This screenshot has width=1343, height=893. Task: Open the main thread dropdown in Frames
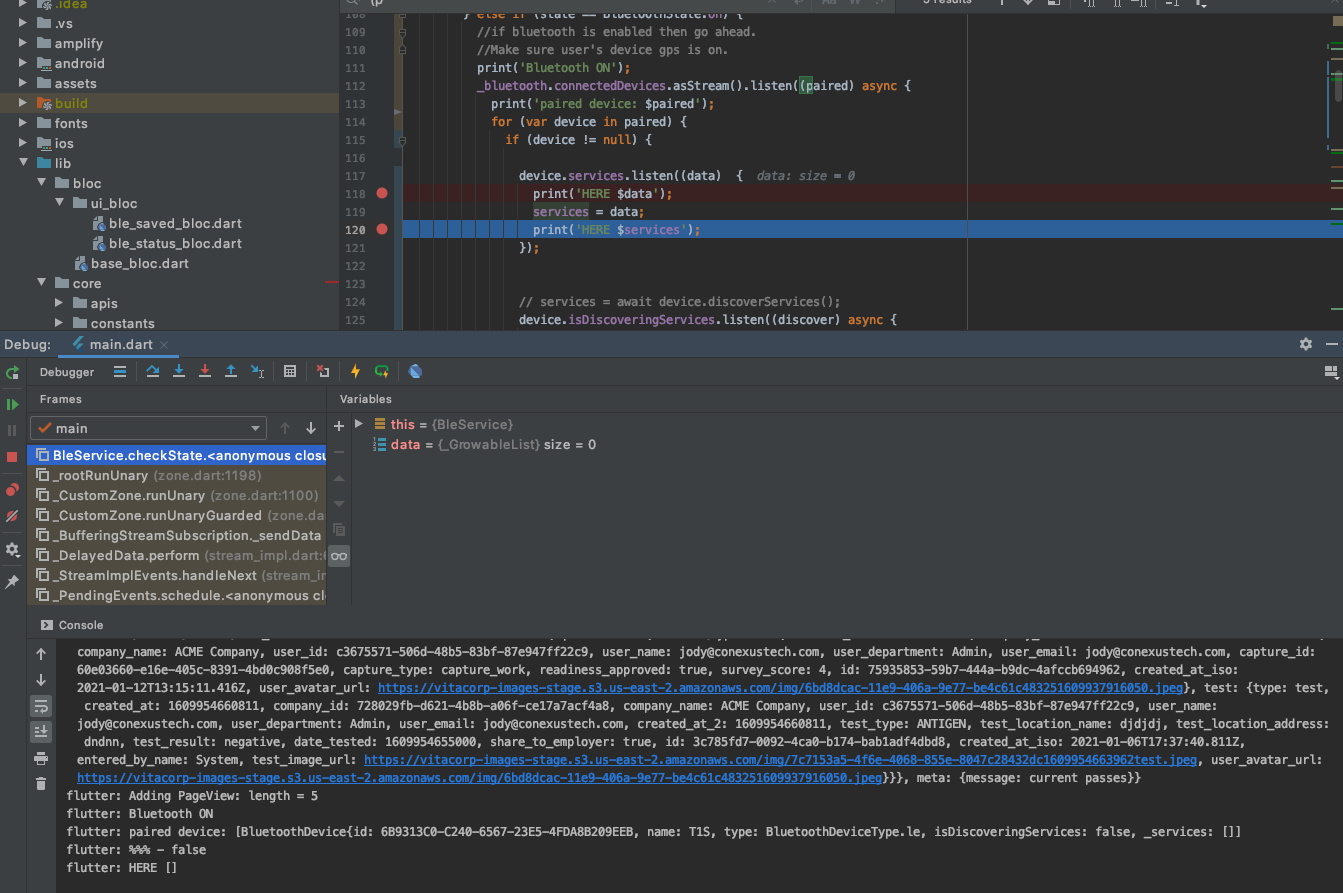(x=148, y=428)
